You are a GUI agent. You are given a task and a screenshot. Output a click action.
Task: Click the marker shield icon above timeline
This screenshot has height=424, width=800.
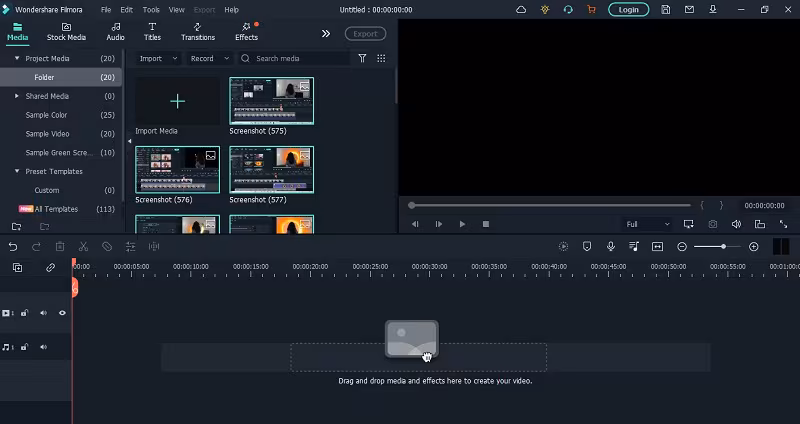(x=586, y=246)
